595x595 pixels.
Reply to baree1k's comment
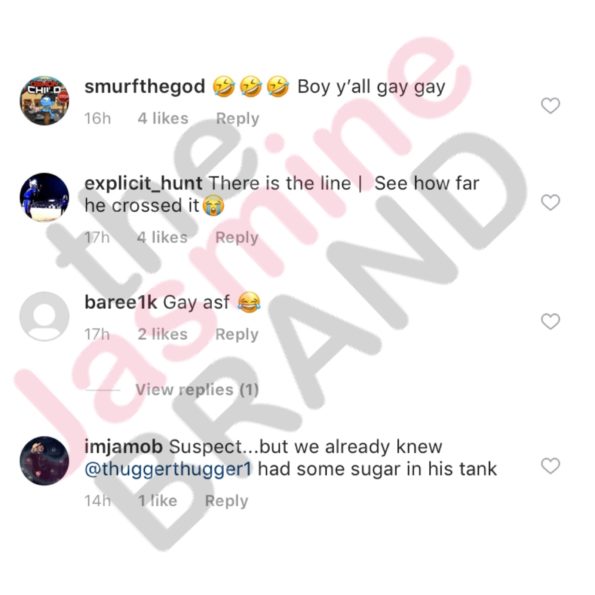pyautogui.click(x=237, y=334)
